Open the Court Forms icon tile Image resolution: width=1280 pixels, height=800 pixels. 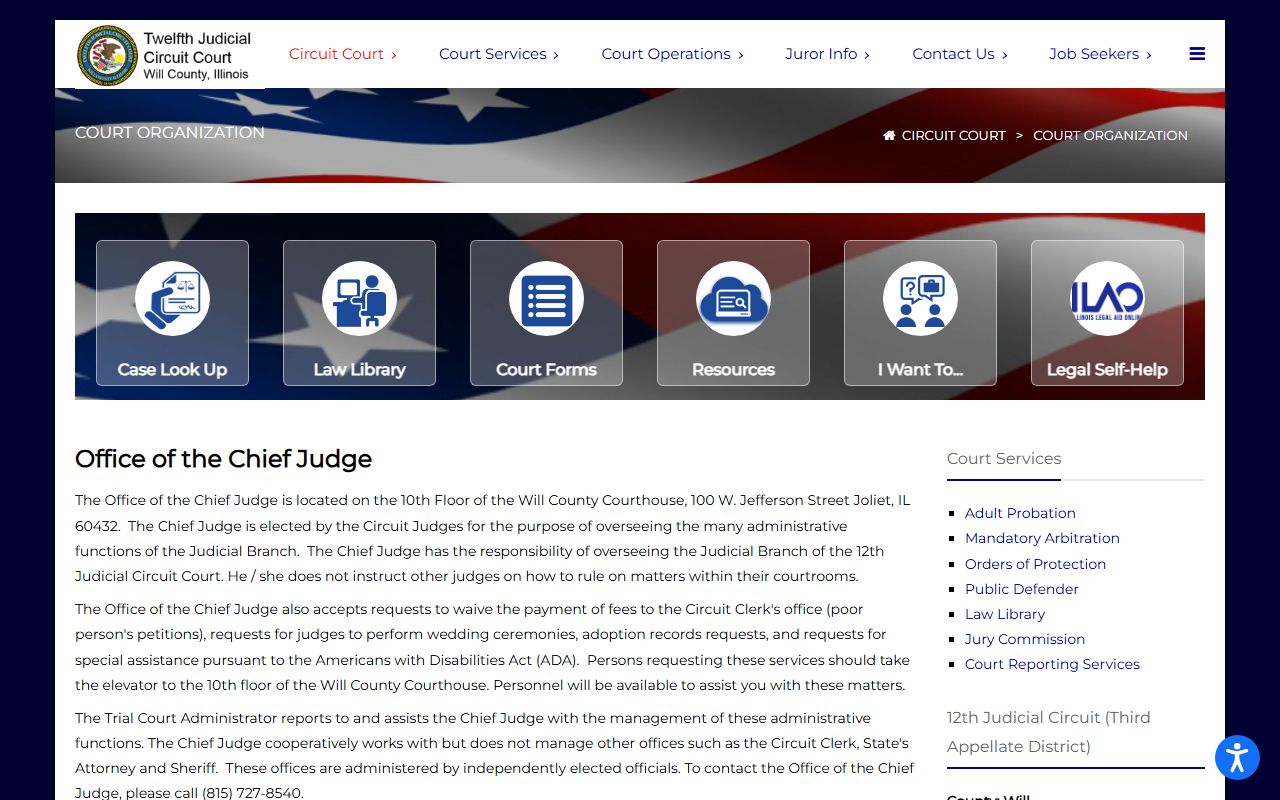click(546, 313)
